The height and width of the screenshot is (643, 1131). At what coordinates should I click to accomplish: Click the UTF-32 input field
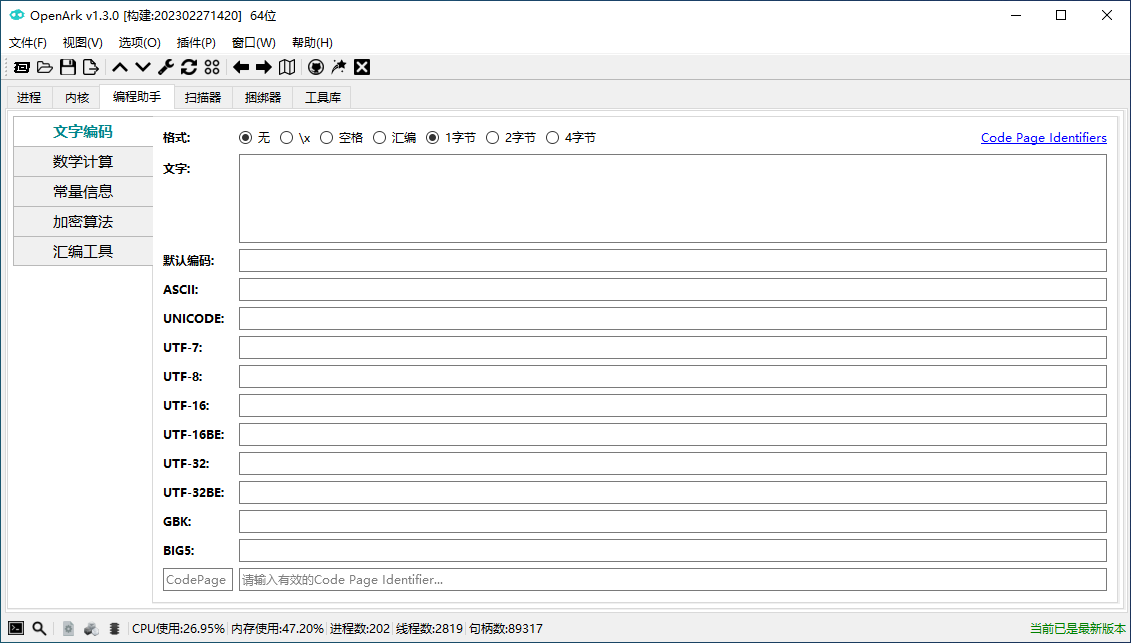point(673,463)
